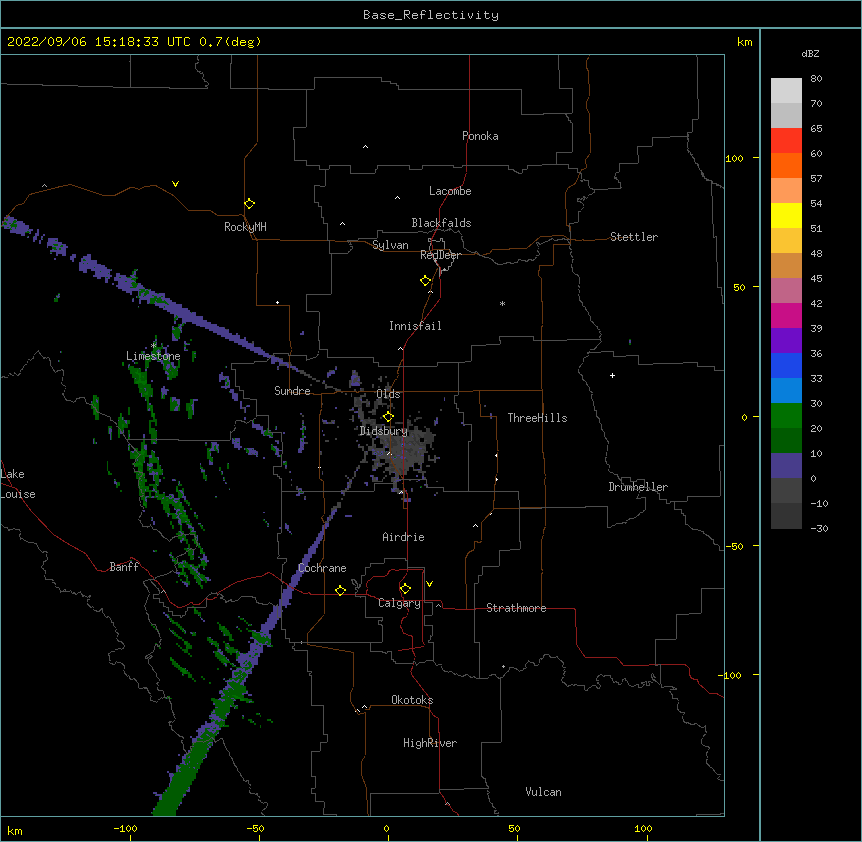Click the asterisk marker above Limestone label
Image resolution: width=862 pixels, height=842 pixels.
click(x=153, y=345)
